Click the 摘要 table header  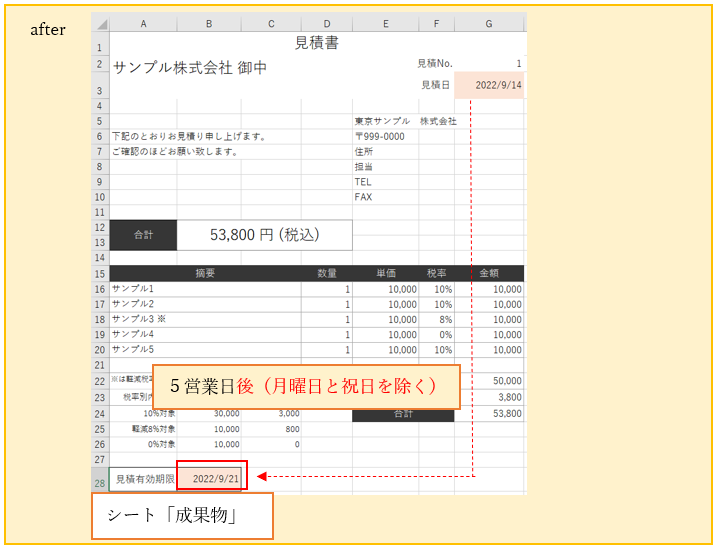(x=205, y=273)
